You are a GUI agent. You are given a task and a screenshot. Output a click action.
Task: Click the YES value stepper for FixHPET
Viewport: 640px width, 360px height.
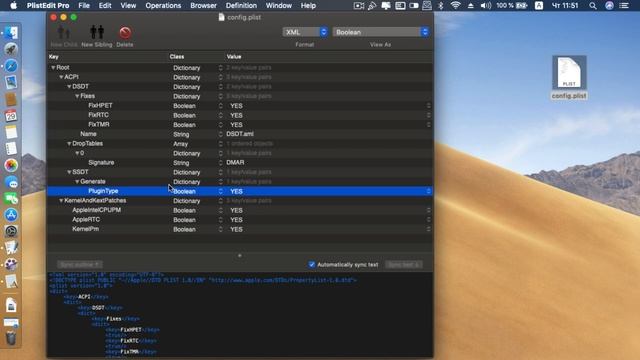[428, 106]
